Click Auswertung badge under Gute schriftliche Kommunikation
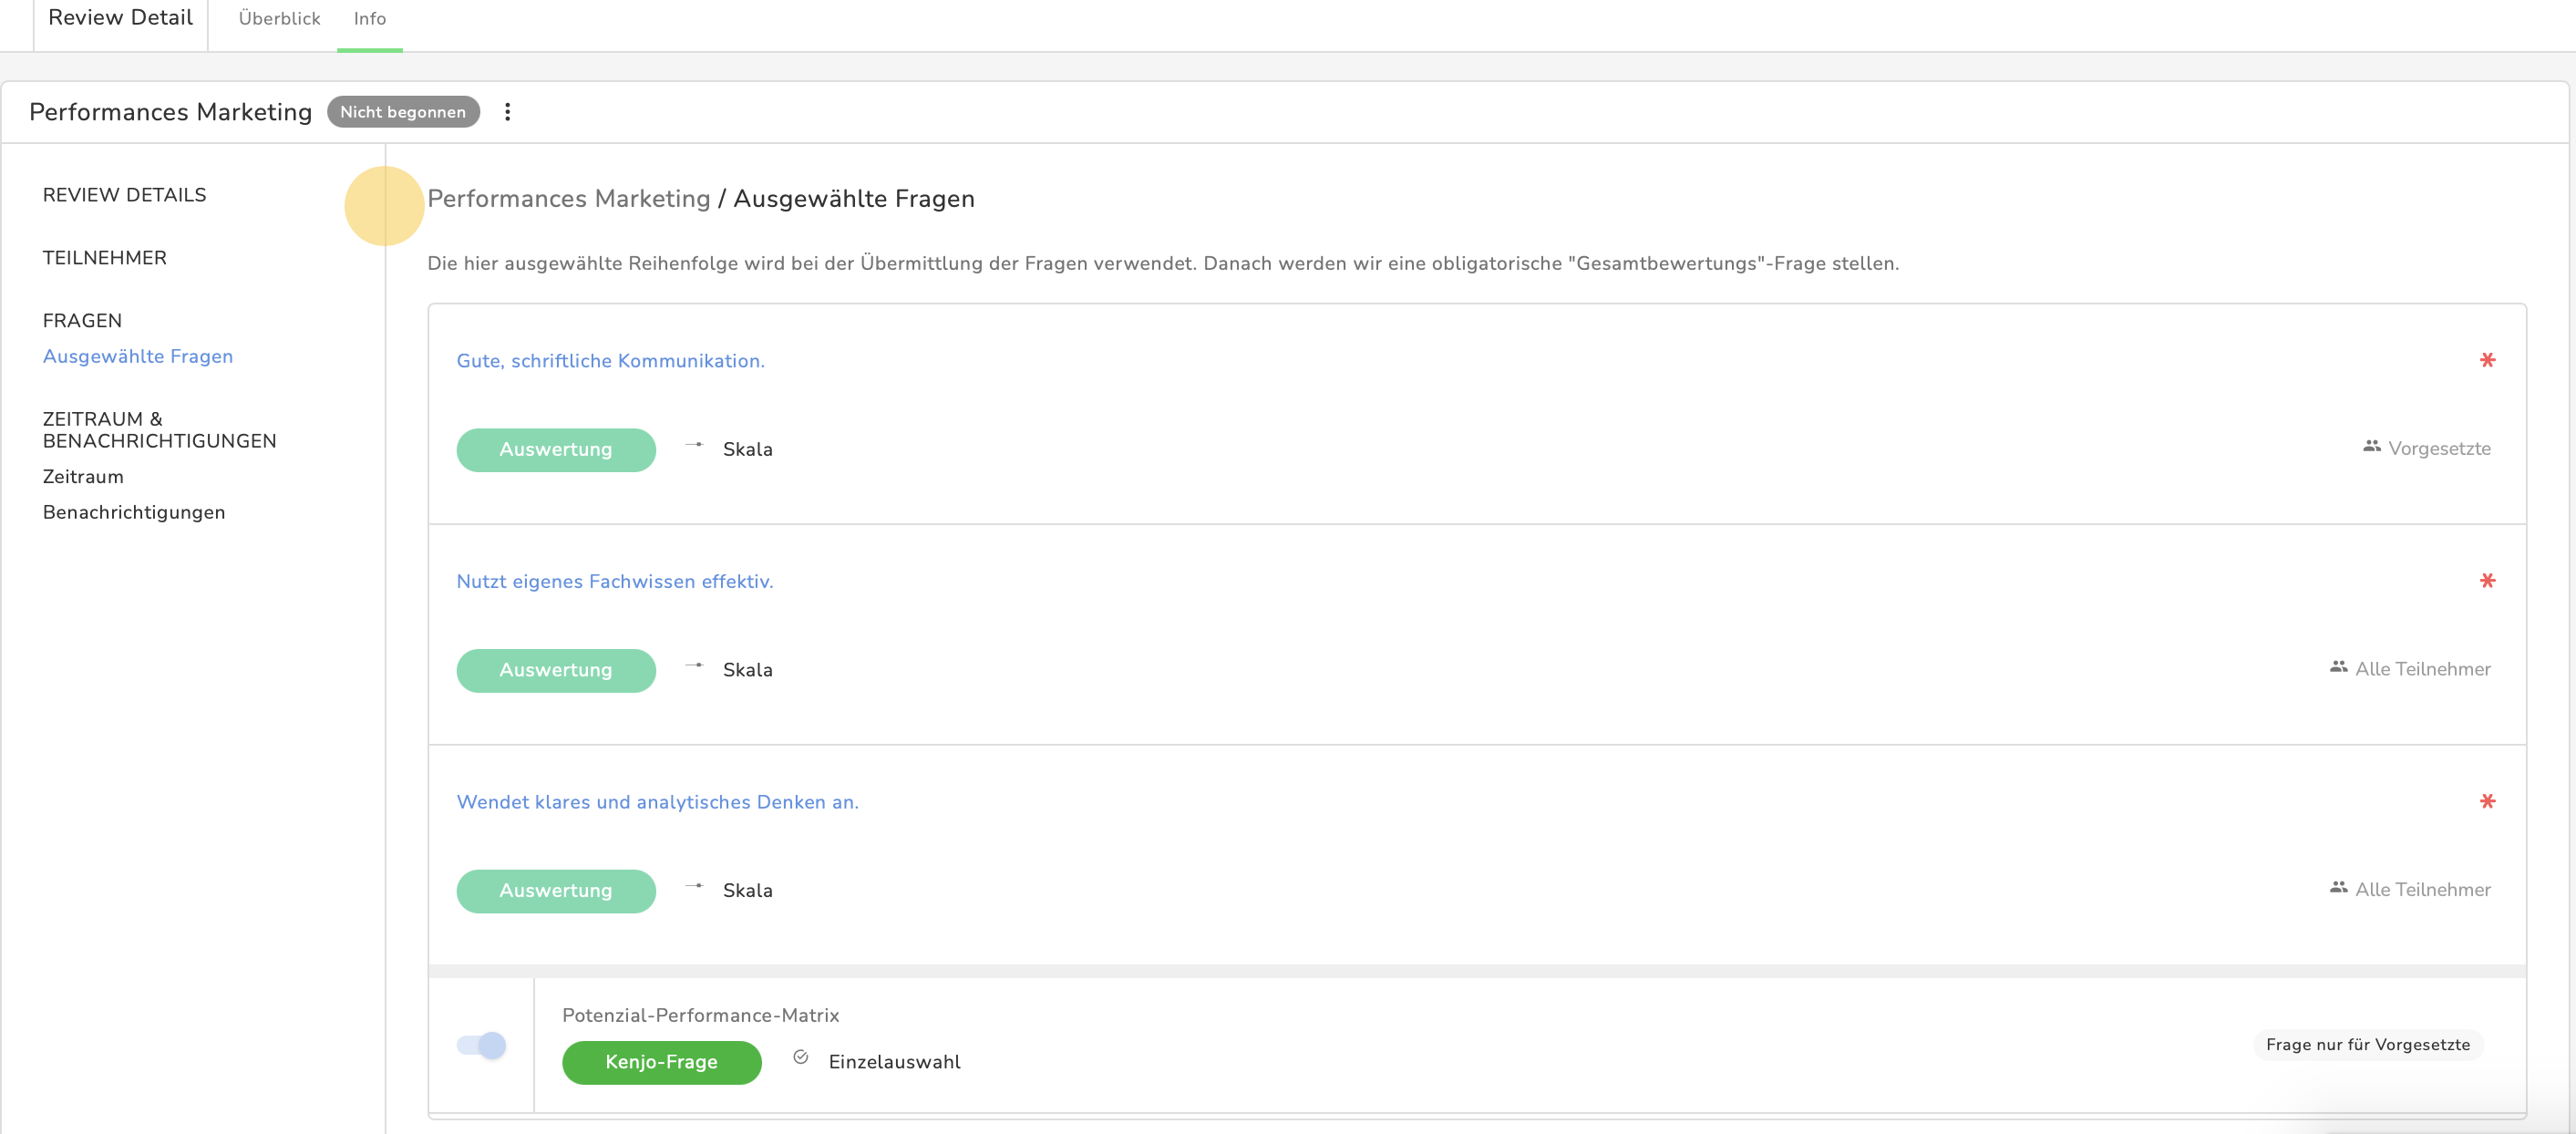 [x=556, y=450]
